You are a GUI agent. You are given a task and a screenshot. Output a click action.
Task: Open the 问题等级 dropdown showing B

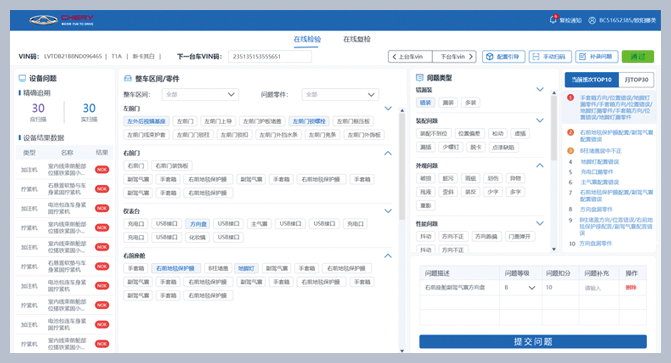(x=520, y=288)
